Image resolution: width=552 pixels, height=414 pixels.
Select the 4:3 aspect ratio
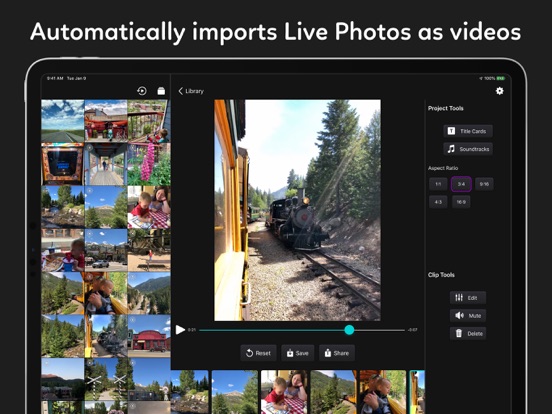click(x=438, y=202)
